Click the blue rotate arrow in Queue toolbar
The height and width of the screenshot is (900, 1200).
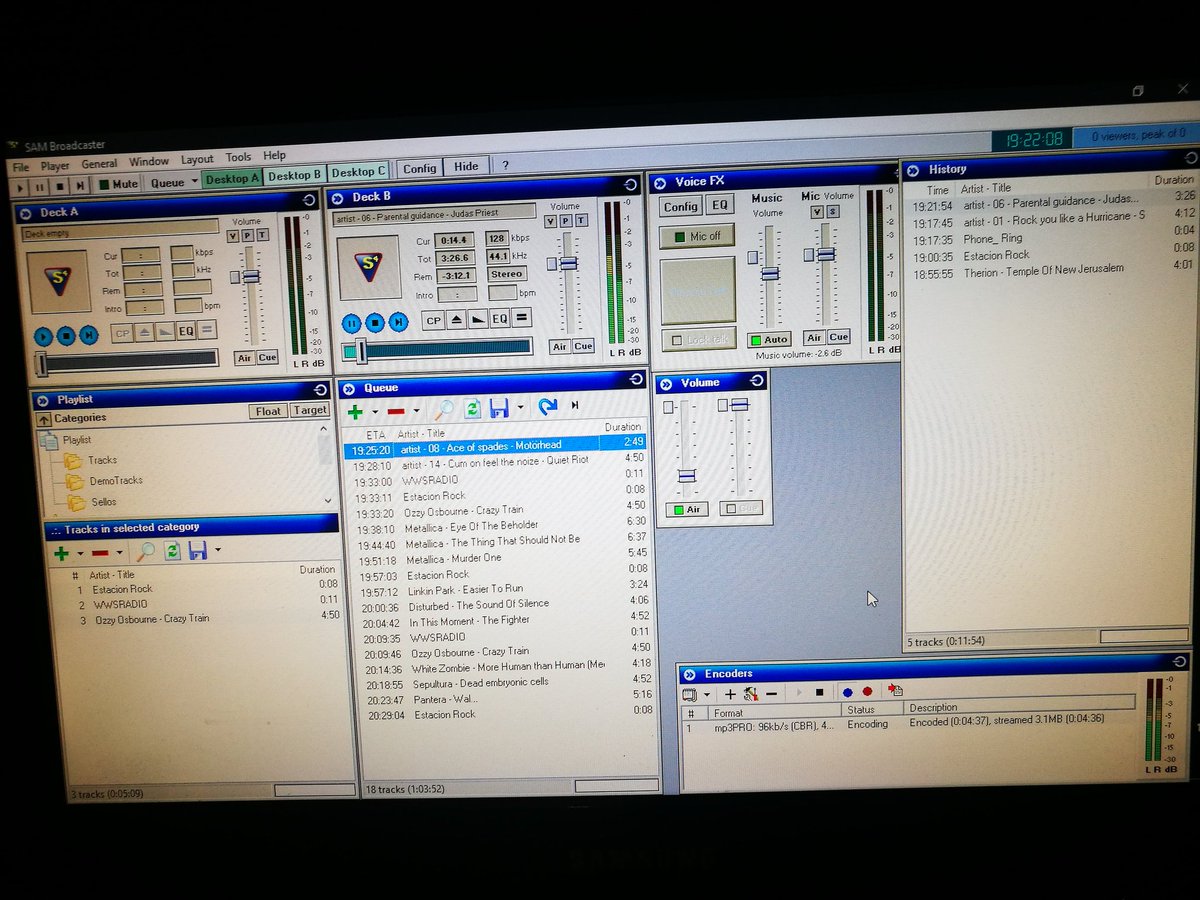click(547, 406)
